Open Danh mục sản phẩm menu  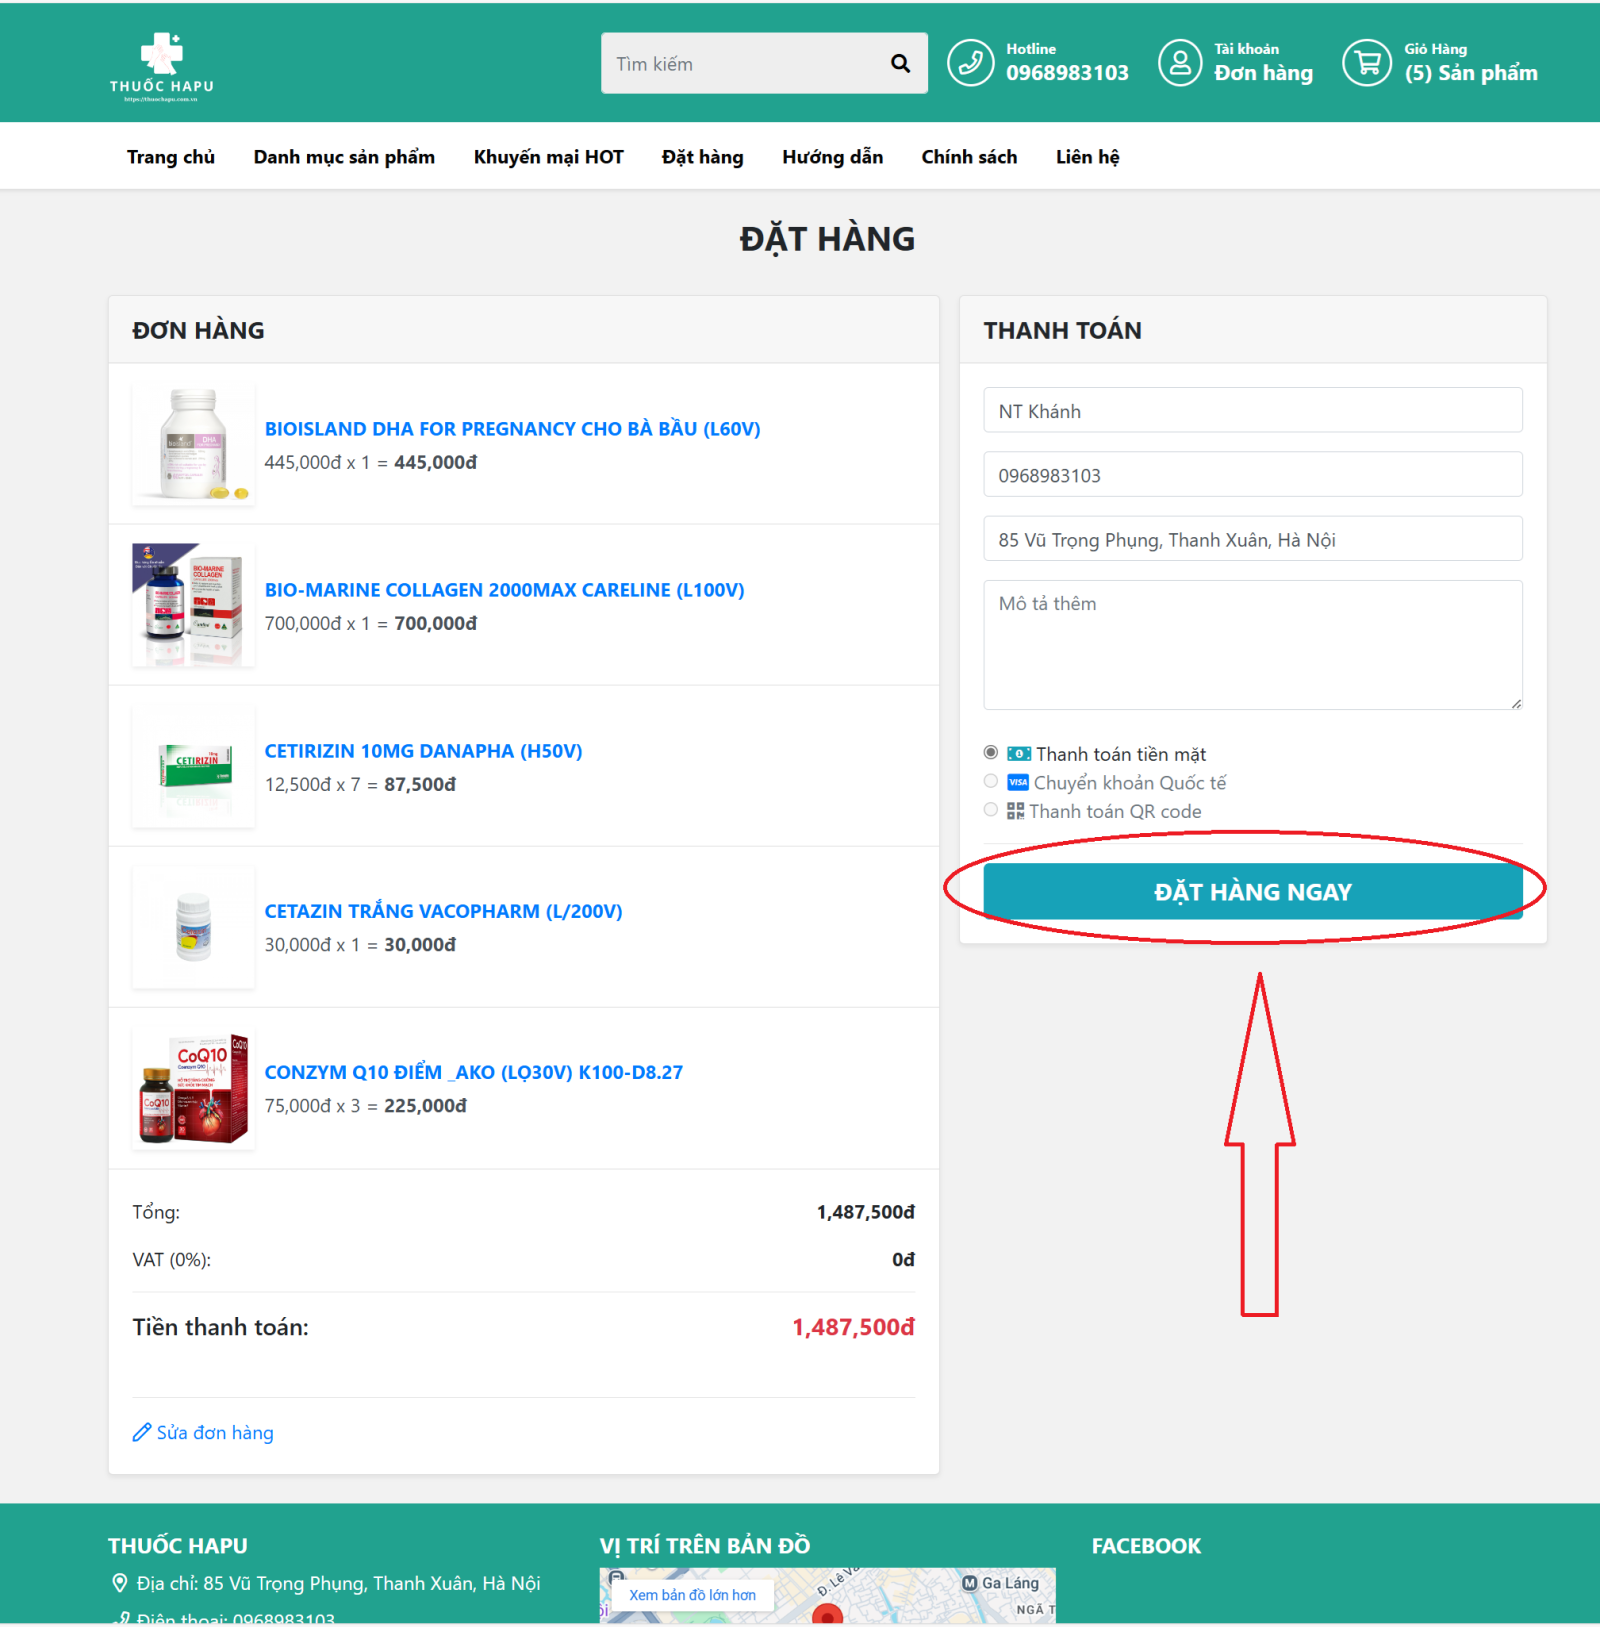click(x=344, y=157)
